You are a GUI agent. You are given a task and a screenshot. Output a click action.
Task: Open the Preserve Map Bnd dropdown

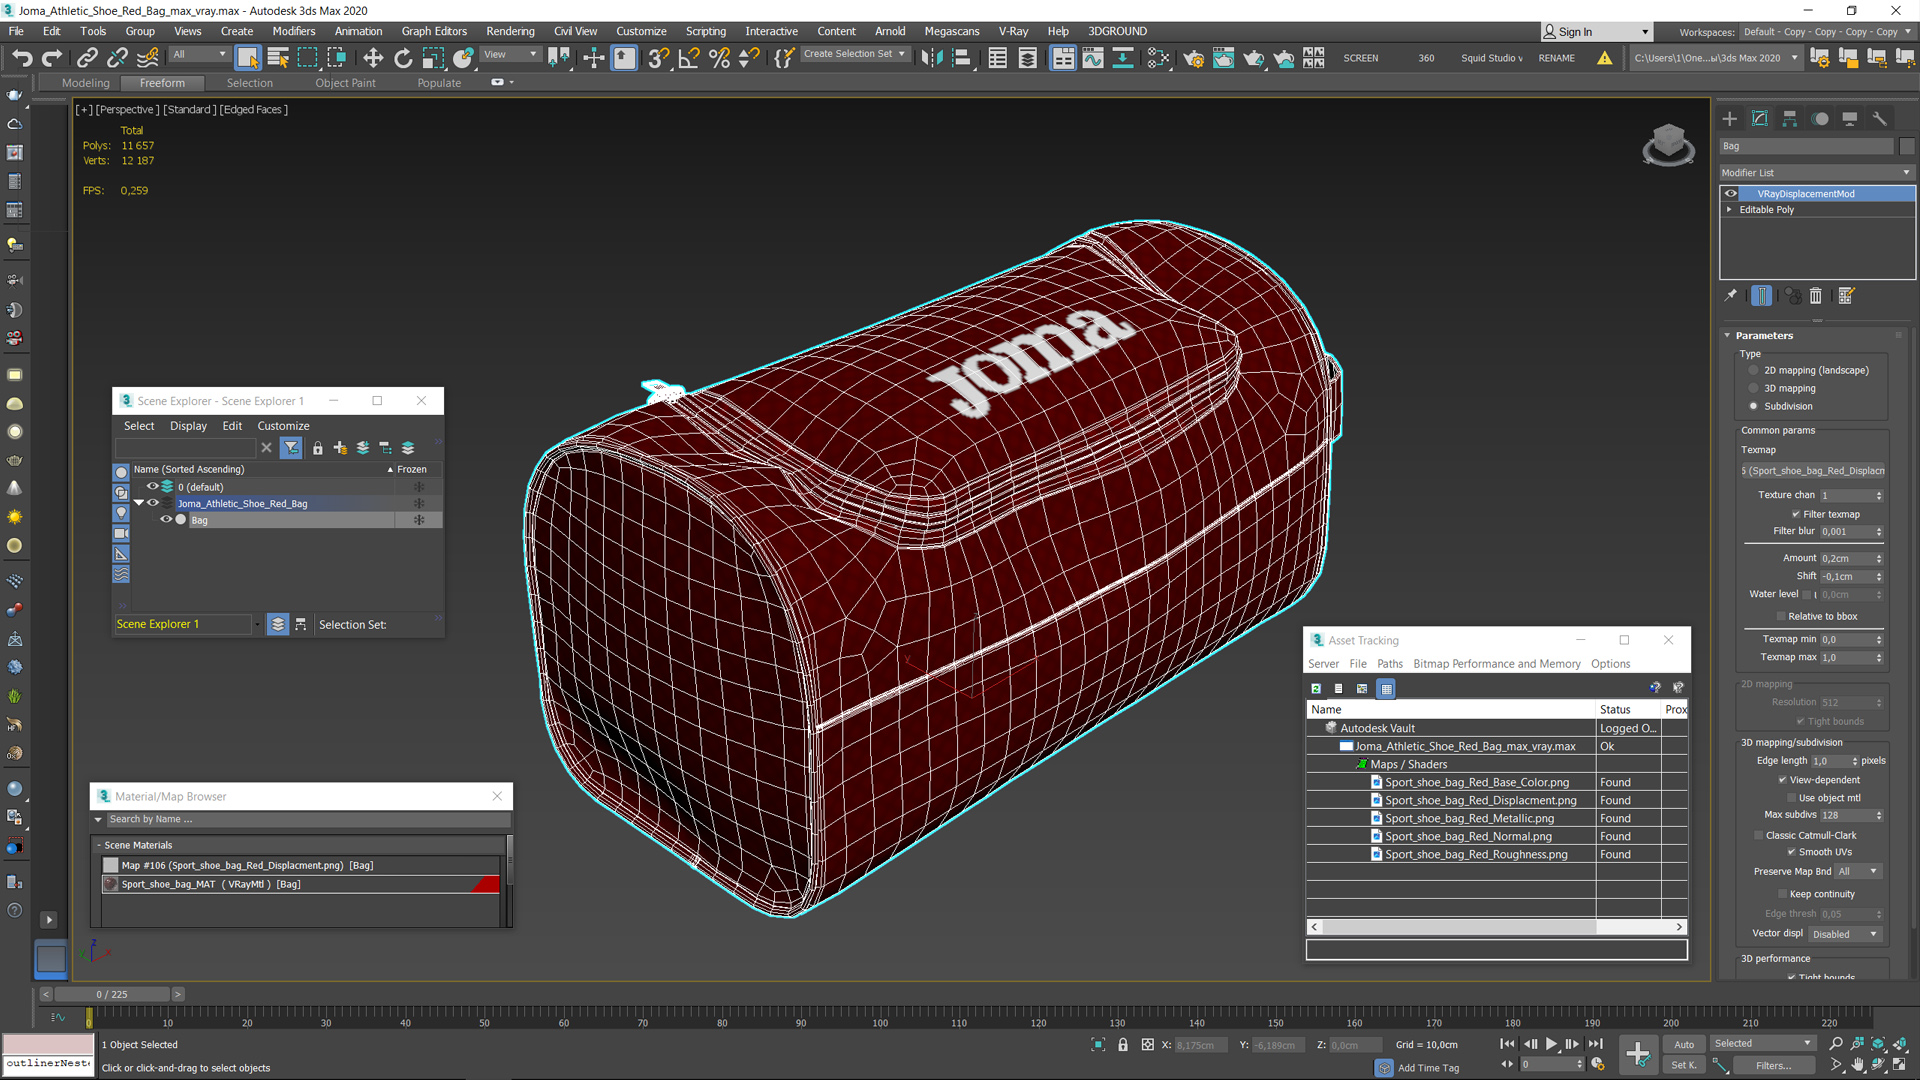pyautogui.click(x=1858, y=871)
